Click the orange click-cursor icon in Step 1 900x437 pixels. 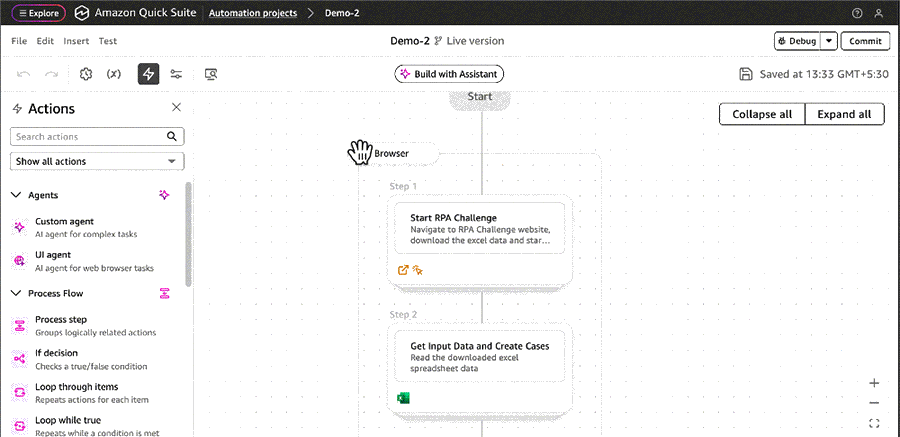point(418,269)
